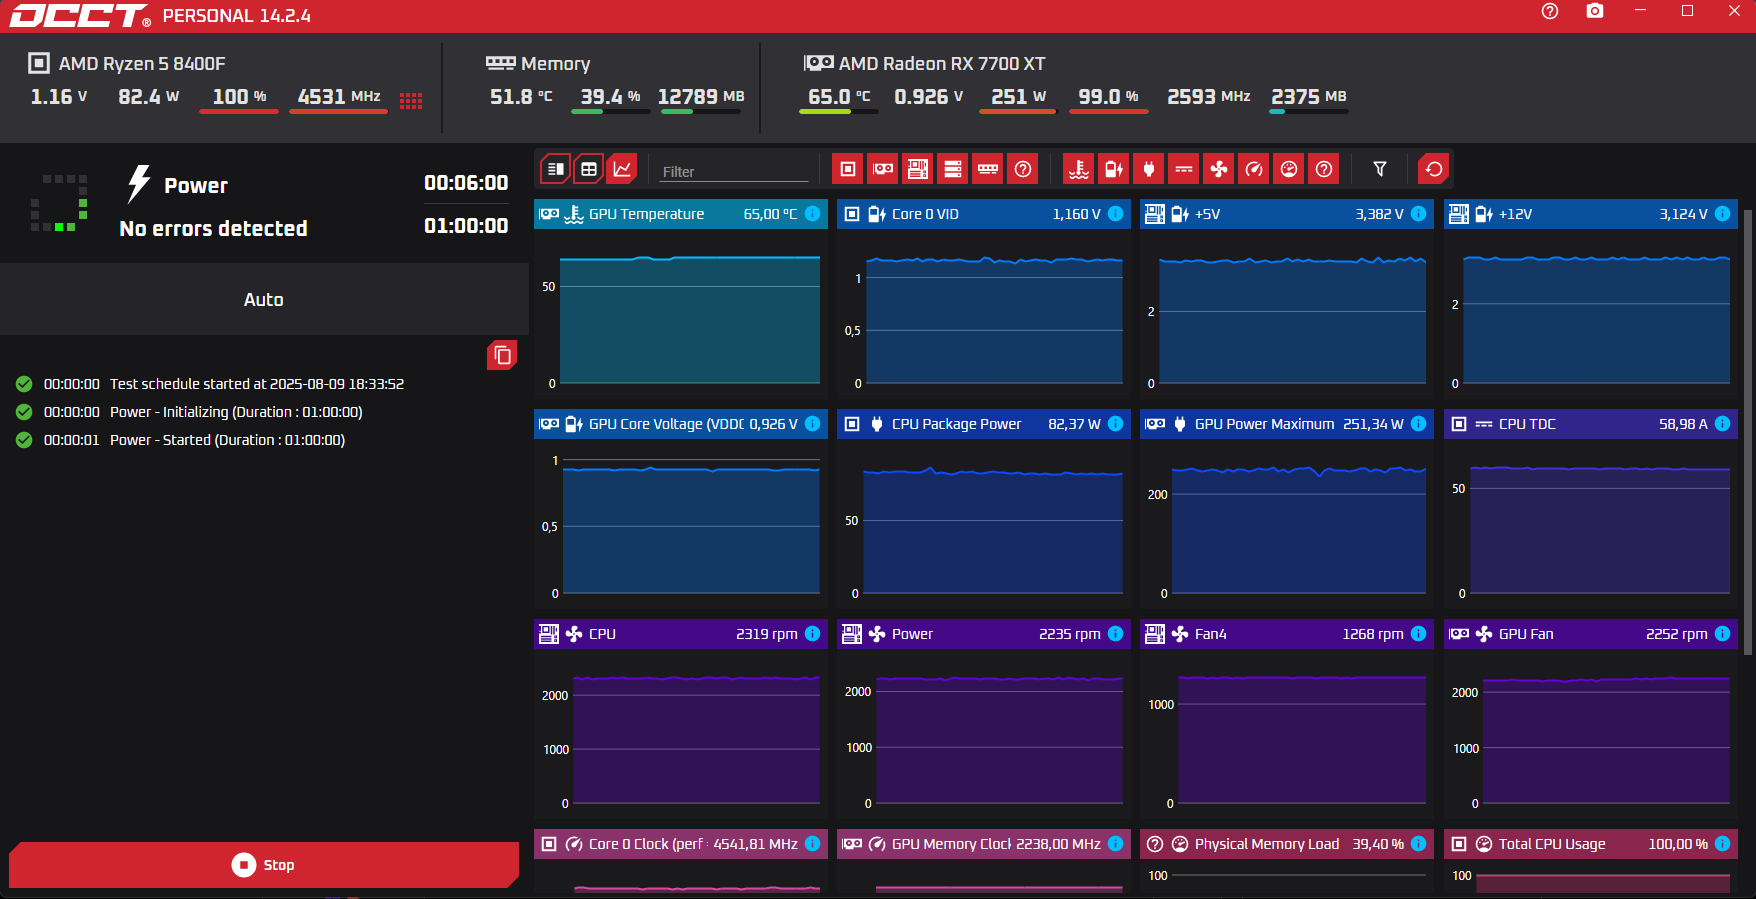The height and width of the screenshot is (899, 1756).
Task: Switch to the list view layout
Action: 556,169
